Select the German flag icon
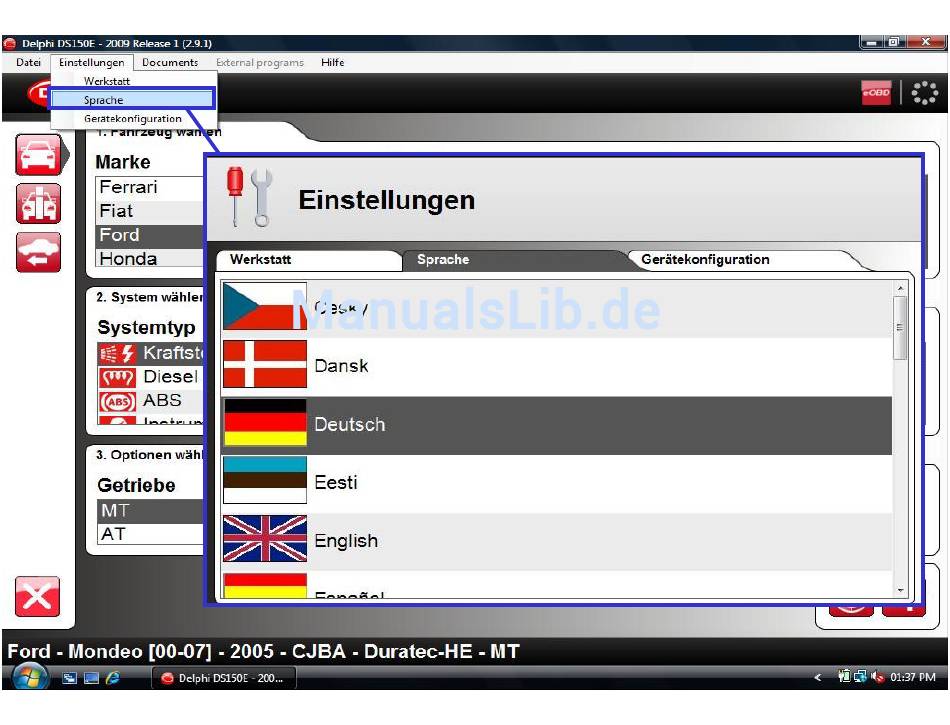 265,422
